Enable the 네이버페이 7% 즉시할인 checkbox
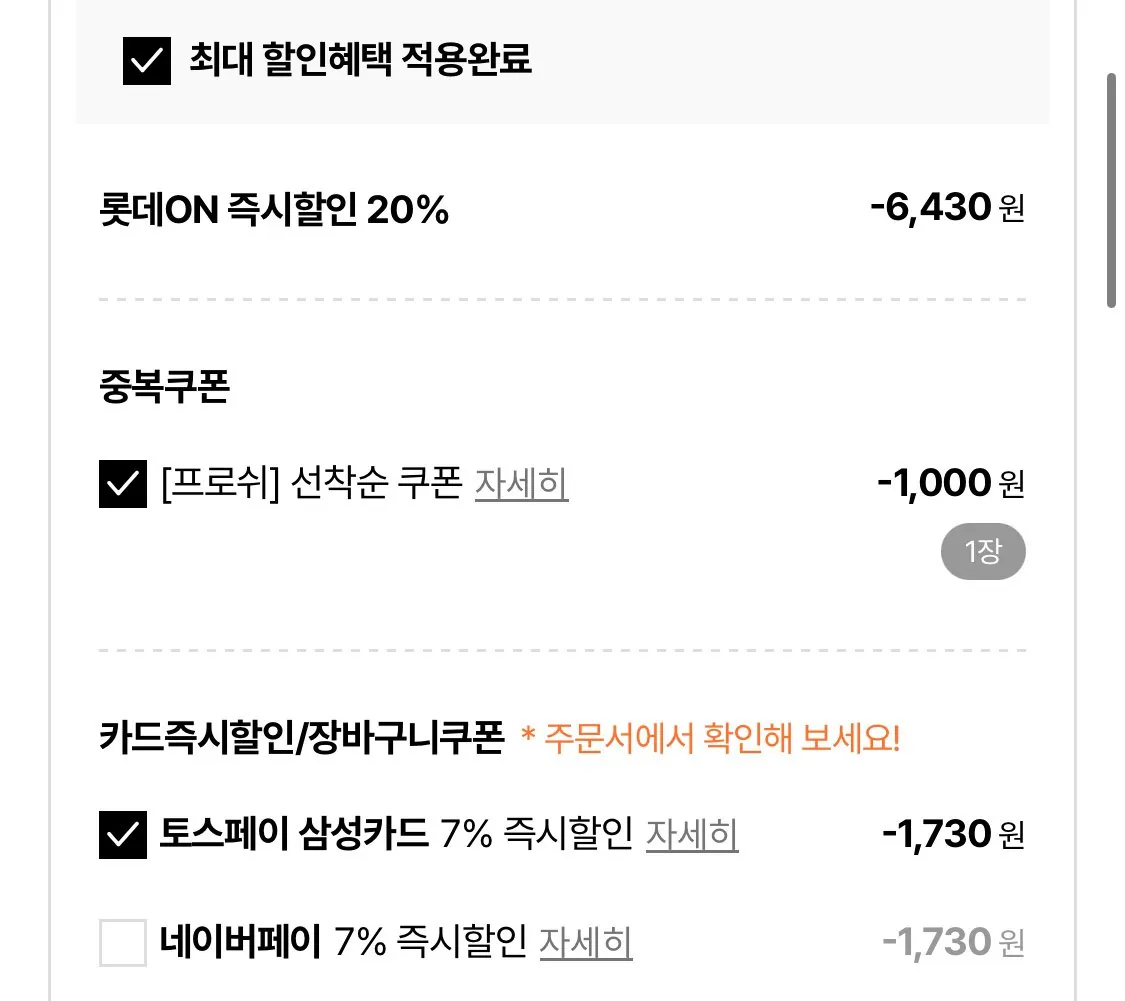The image size is (1125, 1001). point(123,942)
